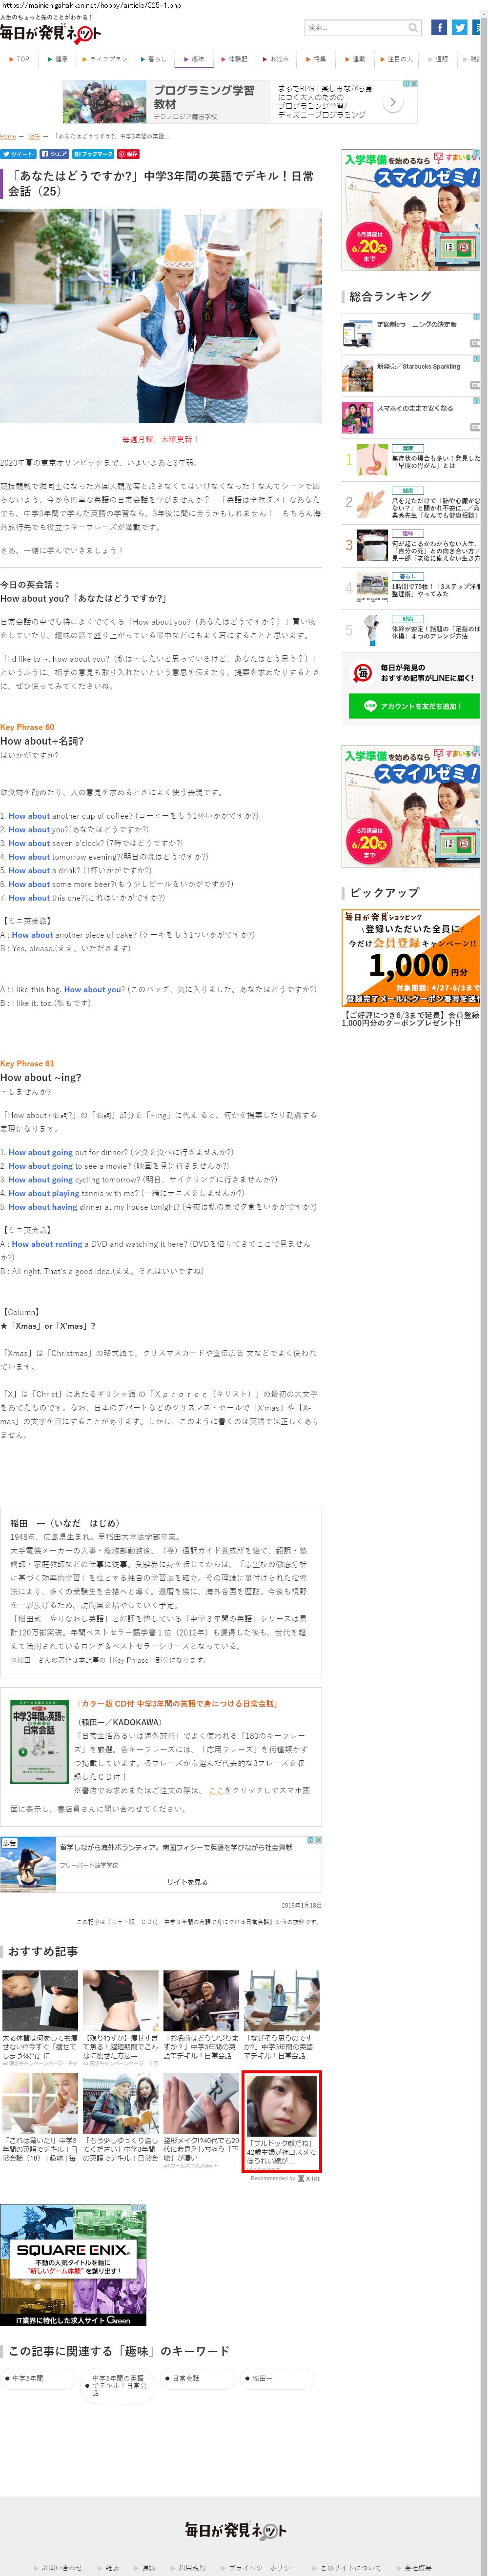Click the B!ブックマーク button
The image size is (488, 2576).
coord(92,154)
